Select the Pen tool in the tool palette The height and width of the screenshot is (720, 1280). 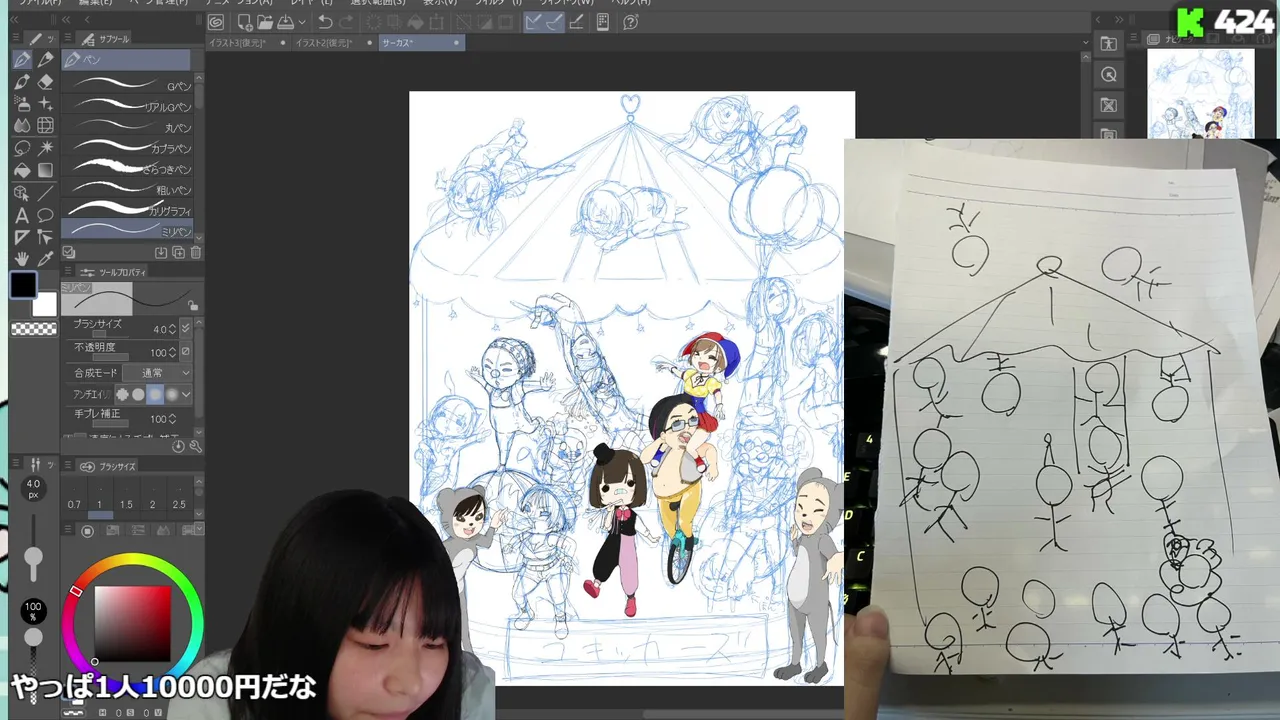pyautogui.click(x=22, y=60)
